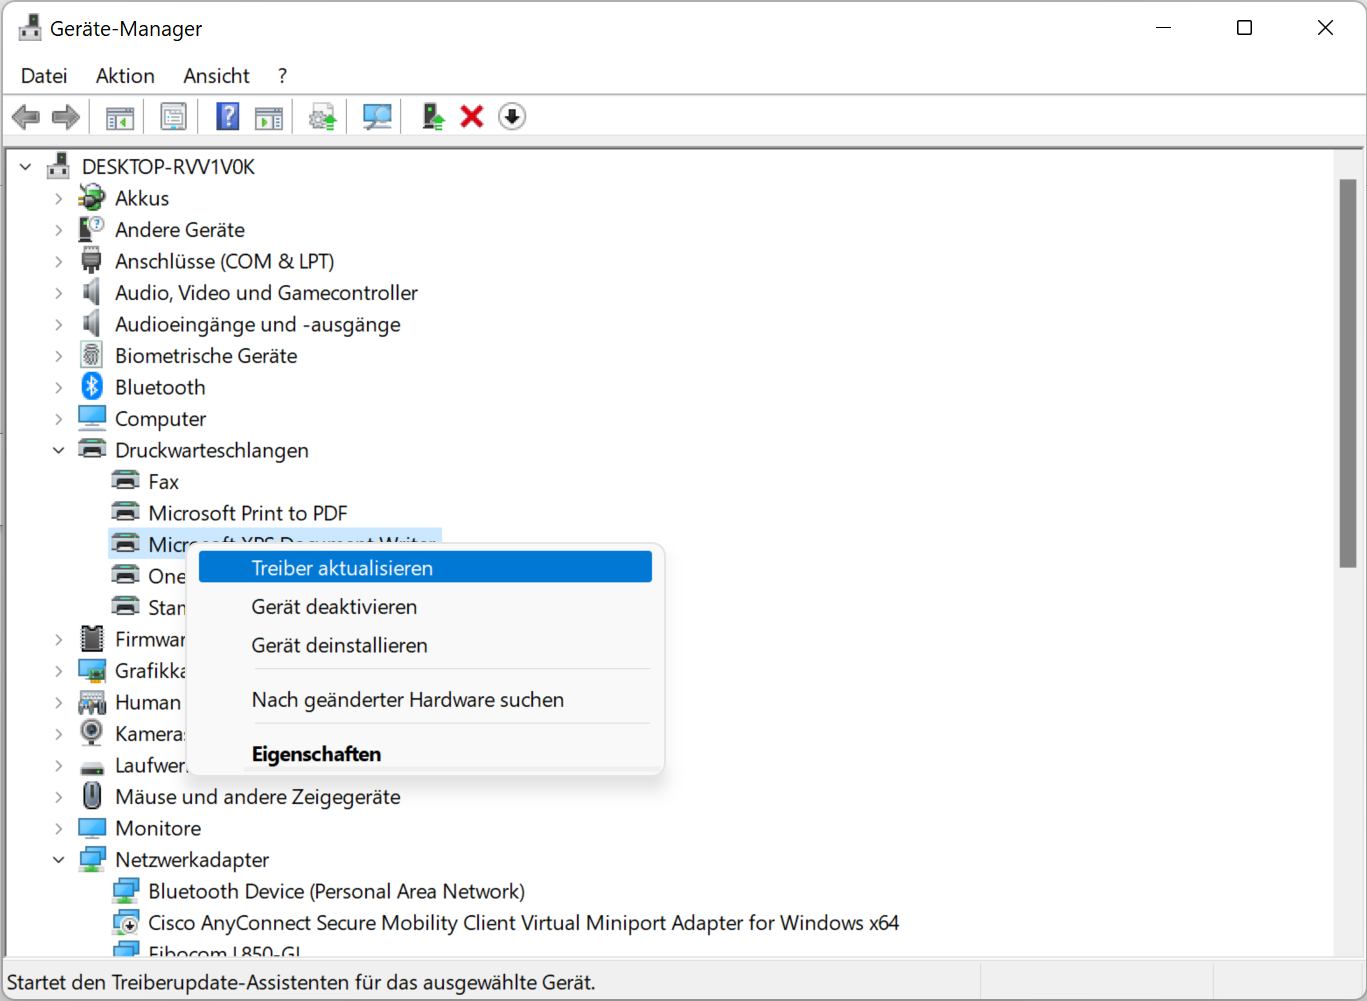Expand the Bluetooth category
Image resolution: width=1367 pixels, height=1001 pixels.
click(x=59, y=388)
